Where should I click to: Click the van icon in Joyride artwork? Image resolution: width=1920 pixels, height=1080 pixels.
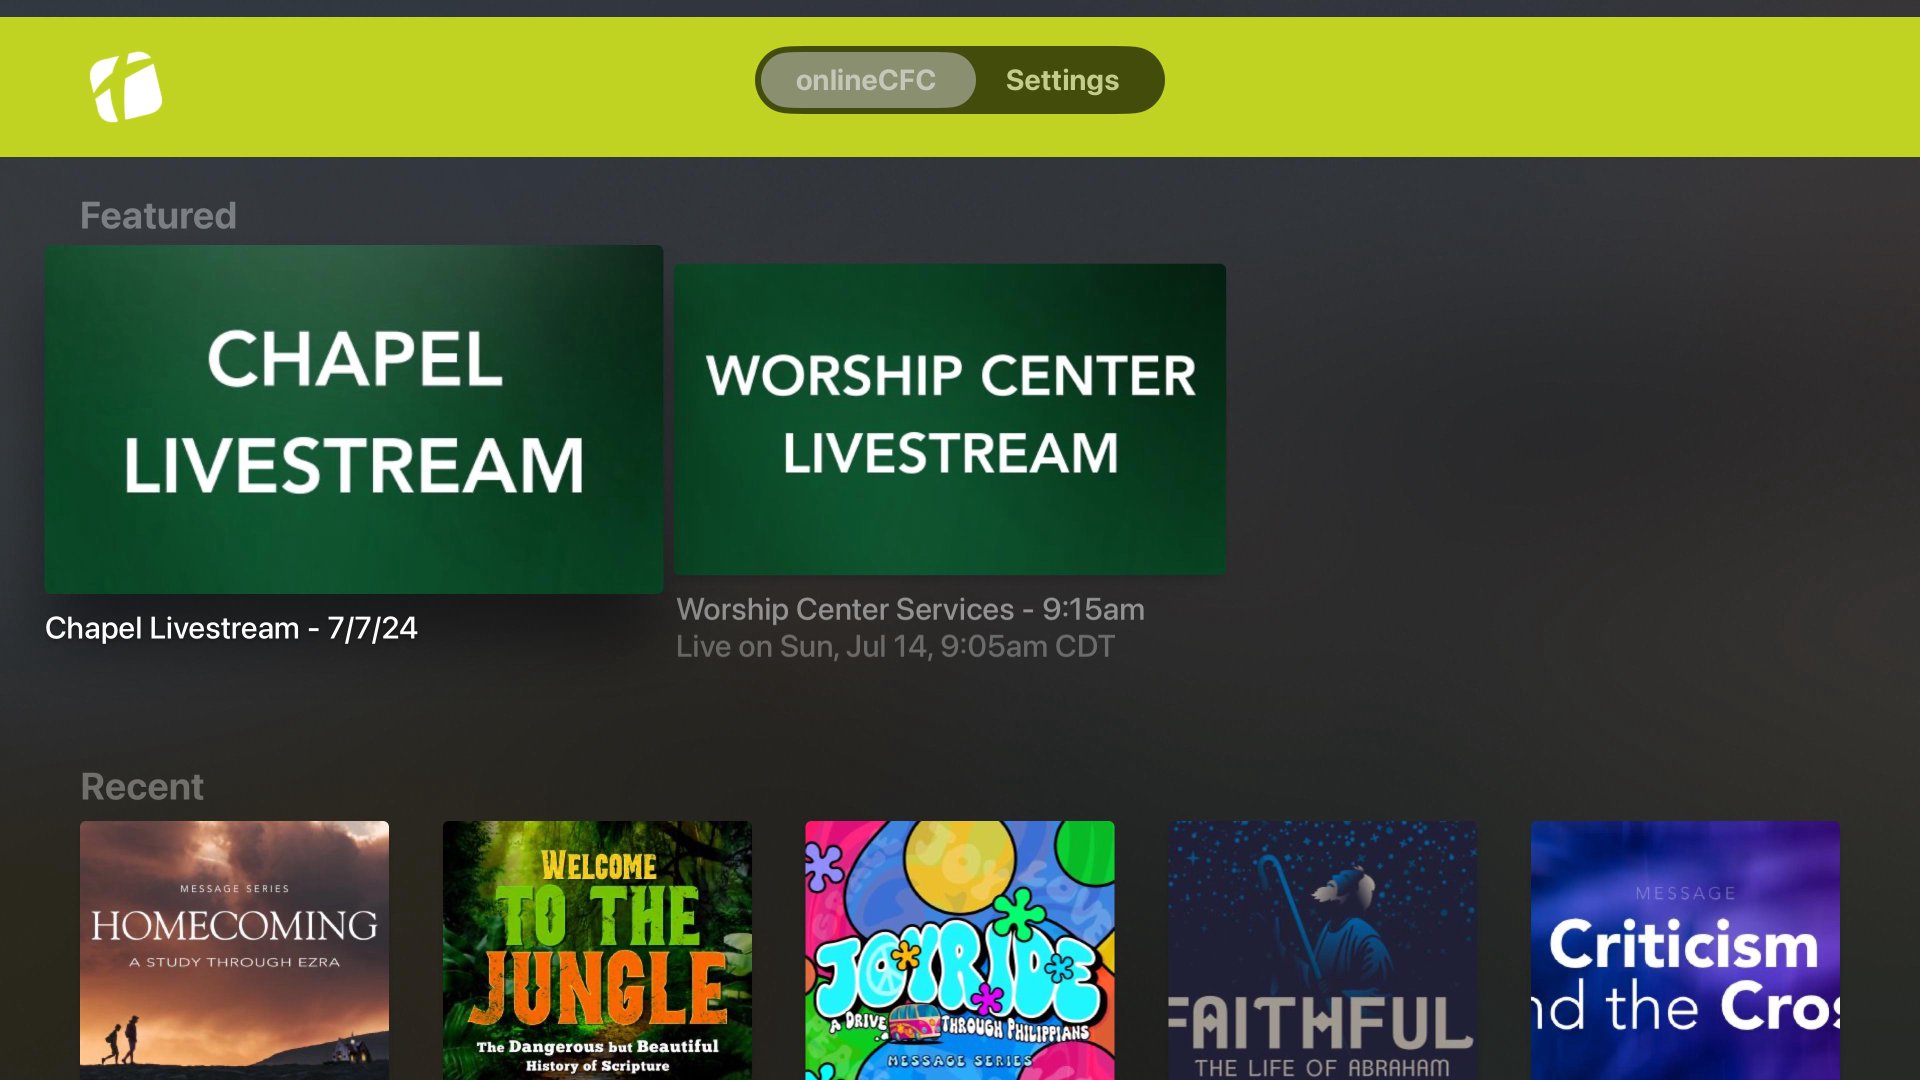coord(914,1024)
